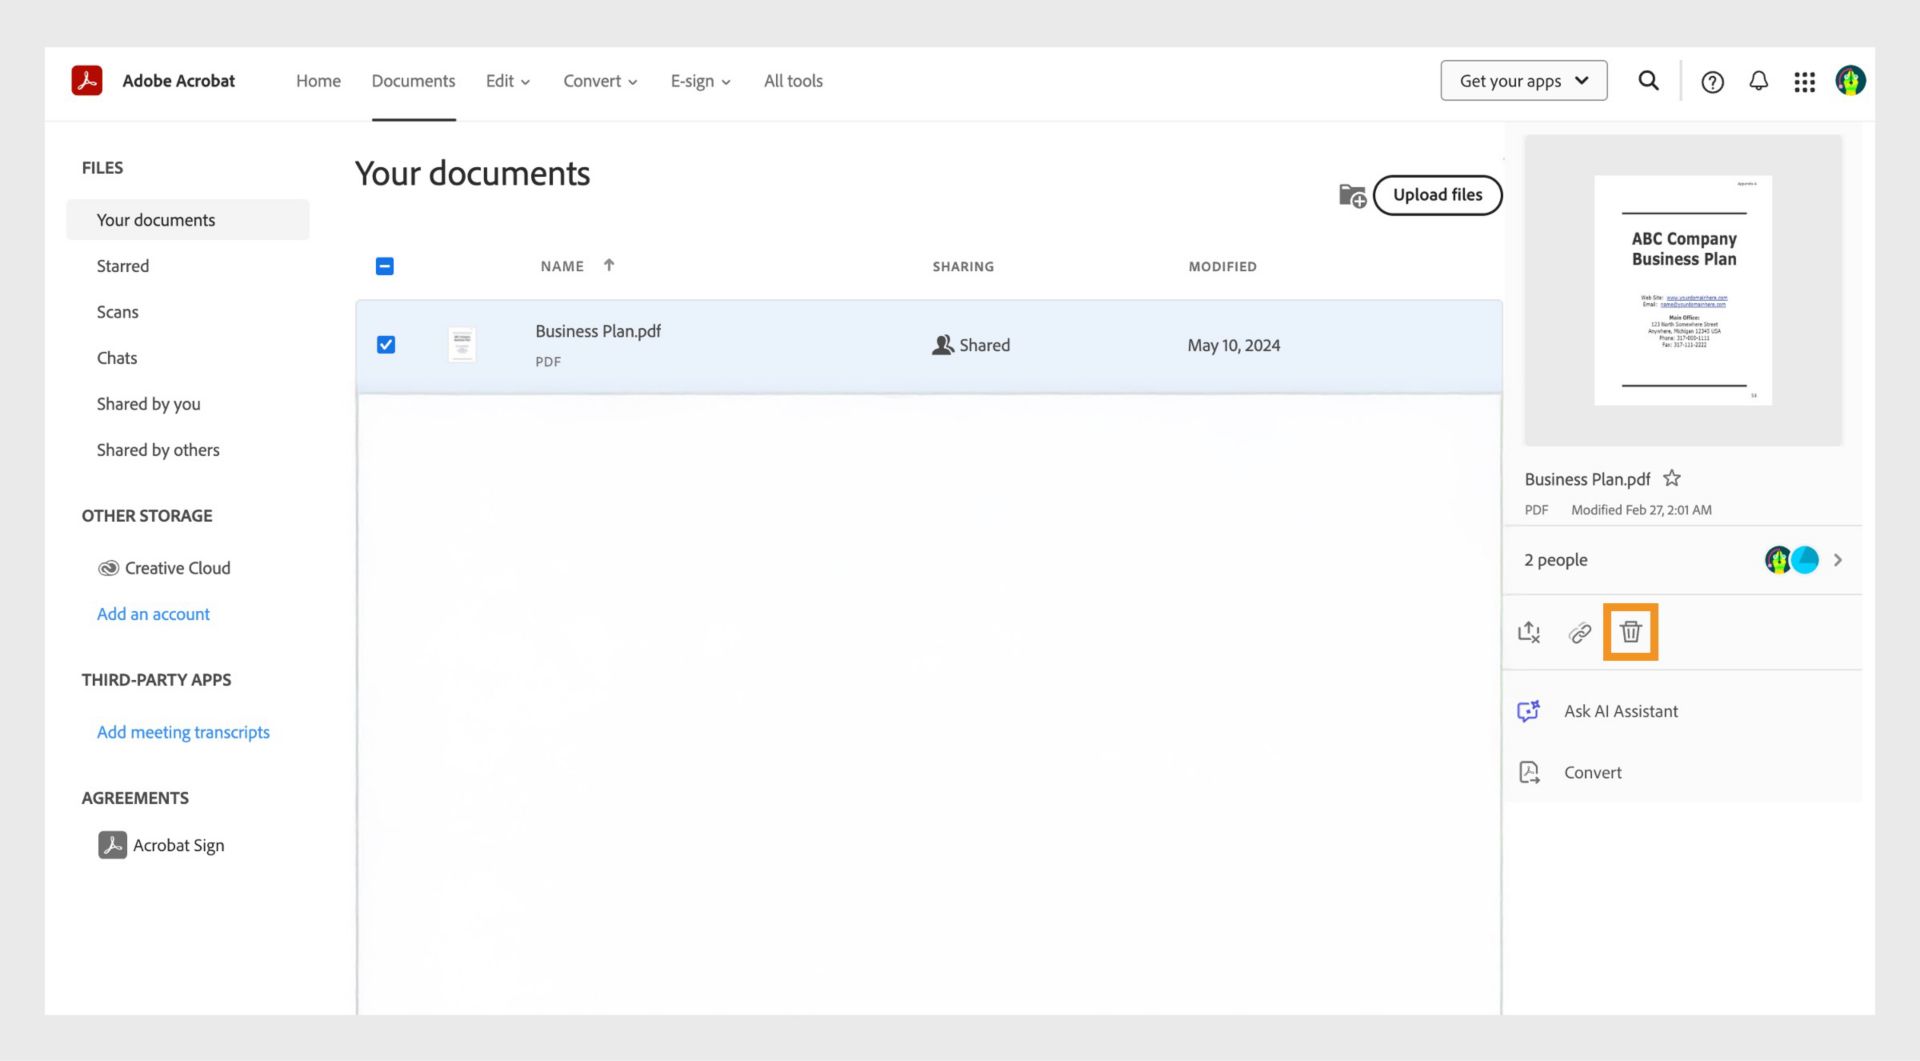The height and width of the screenshot is (1061, 1920).
Task: Open the help question mark icon
Action: (x=1712, y=82)
